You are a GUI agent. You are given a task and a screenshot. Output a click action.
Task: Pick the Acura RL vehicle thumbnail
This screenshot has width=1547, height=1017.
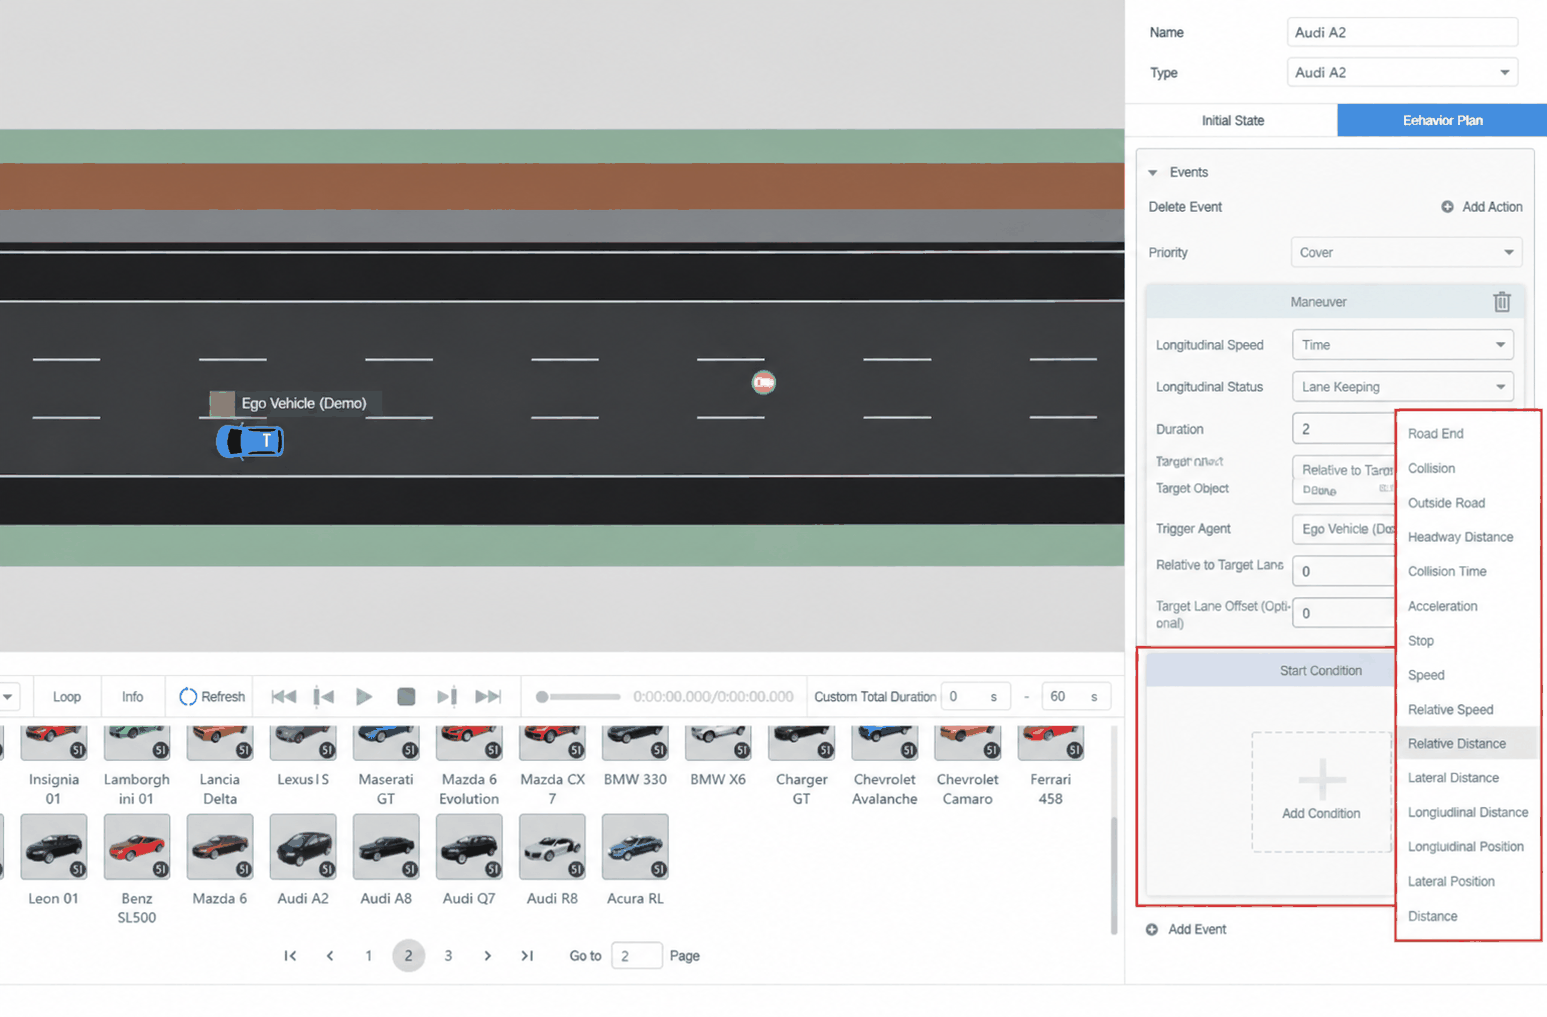pyautogui.click(x=635, y=847)
